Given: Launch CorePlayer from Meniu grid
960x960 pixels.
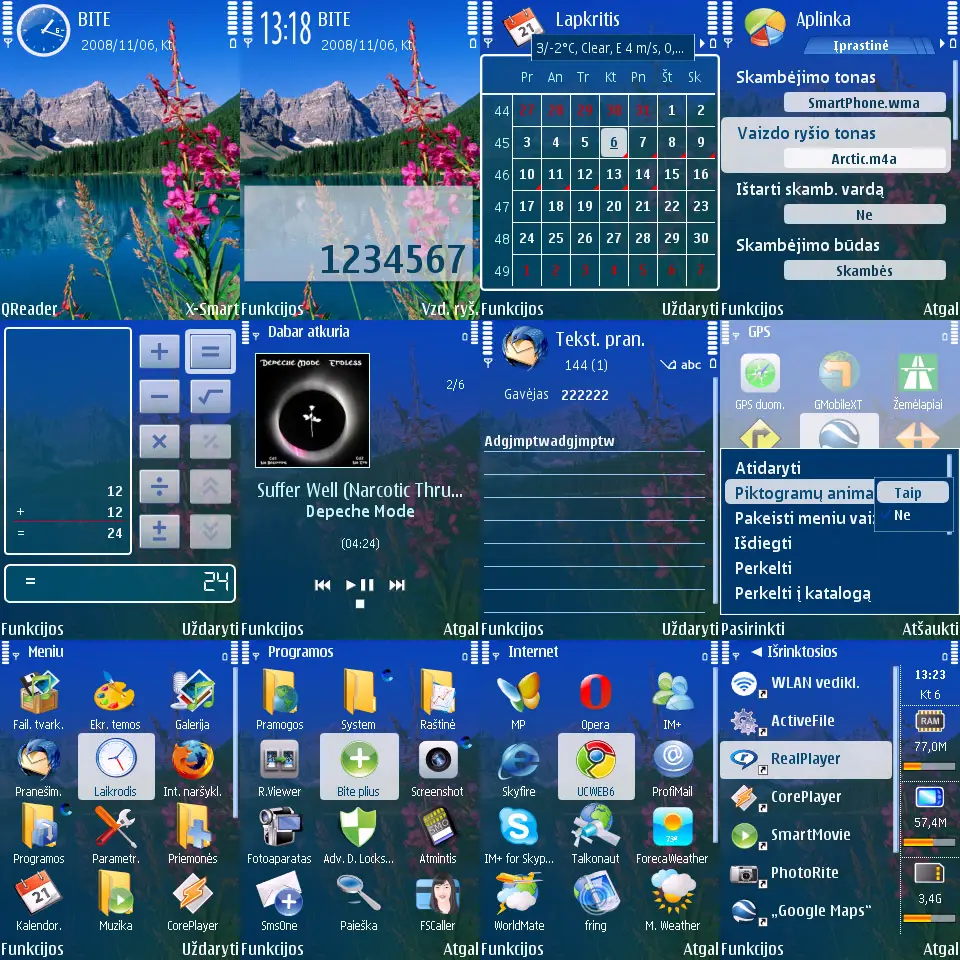Looking at the screenshot, I should (x=192, y=901).
